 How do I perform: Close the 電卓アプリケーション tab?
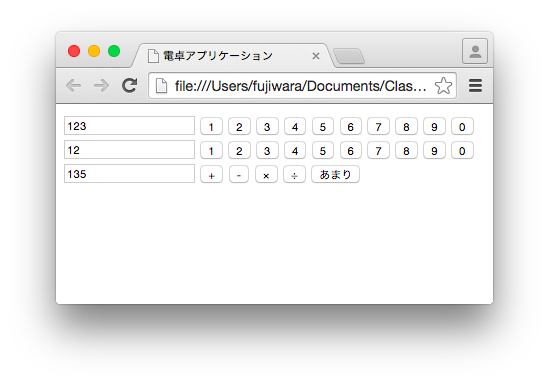click(x=316, y=56)
